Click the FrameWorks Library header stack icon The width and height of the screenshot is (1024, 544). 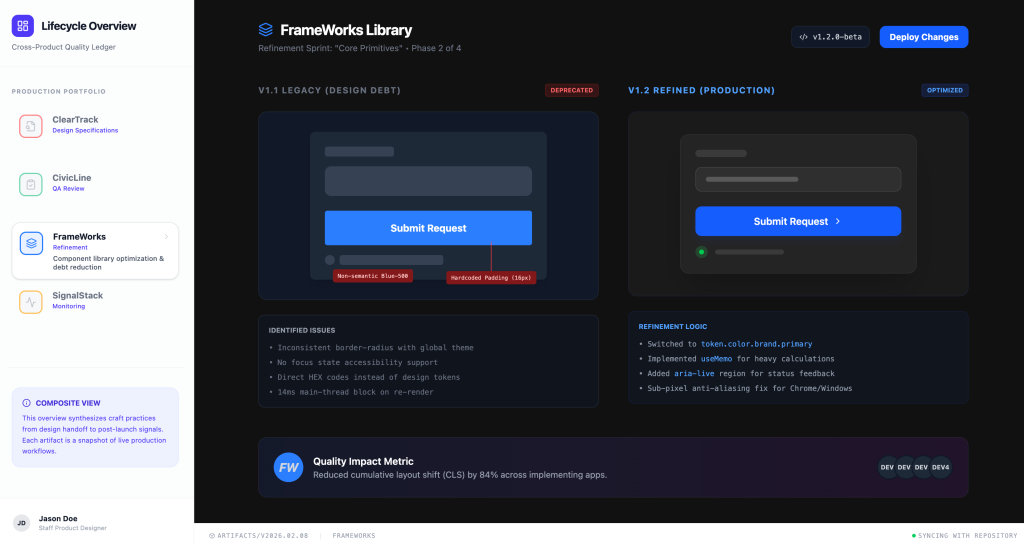[265, 30]
